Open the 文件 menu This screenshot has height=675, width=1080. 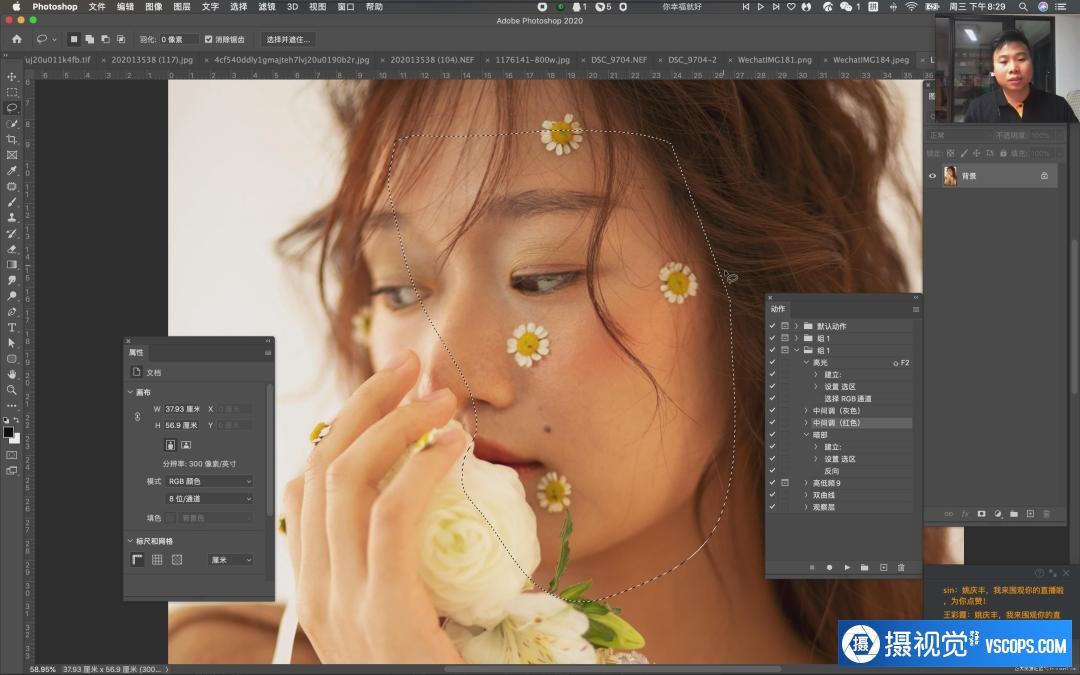(x=97, y=6)
